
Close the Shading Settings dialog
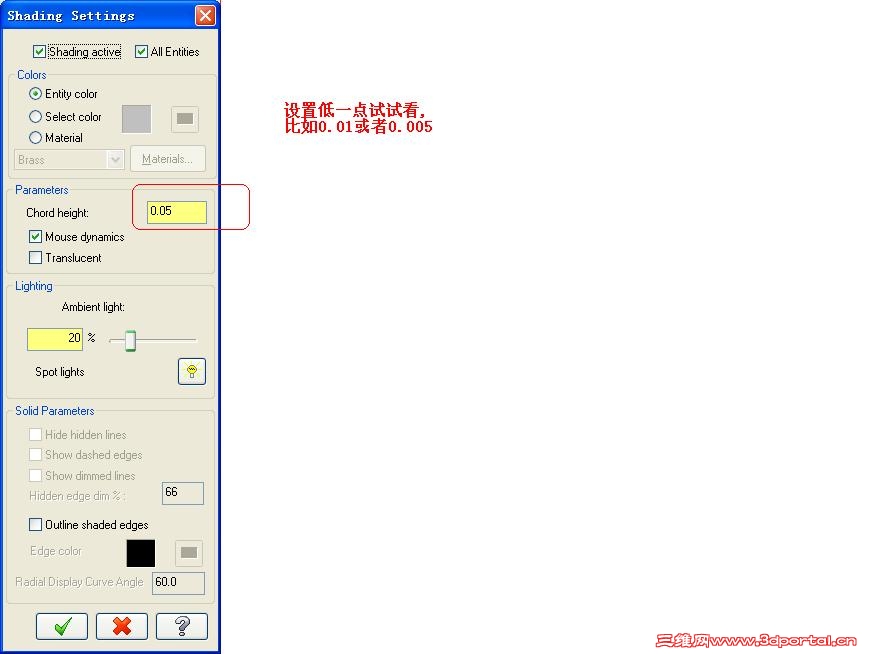point(205,15)
